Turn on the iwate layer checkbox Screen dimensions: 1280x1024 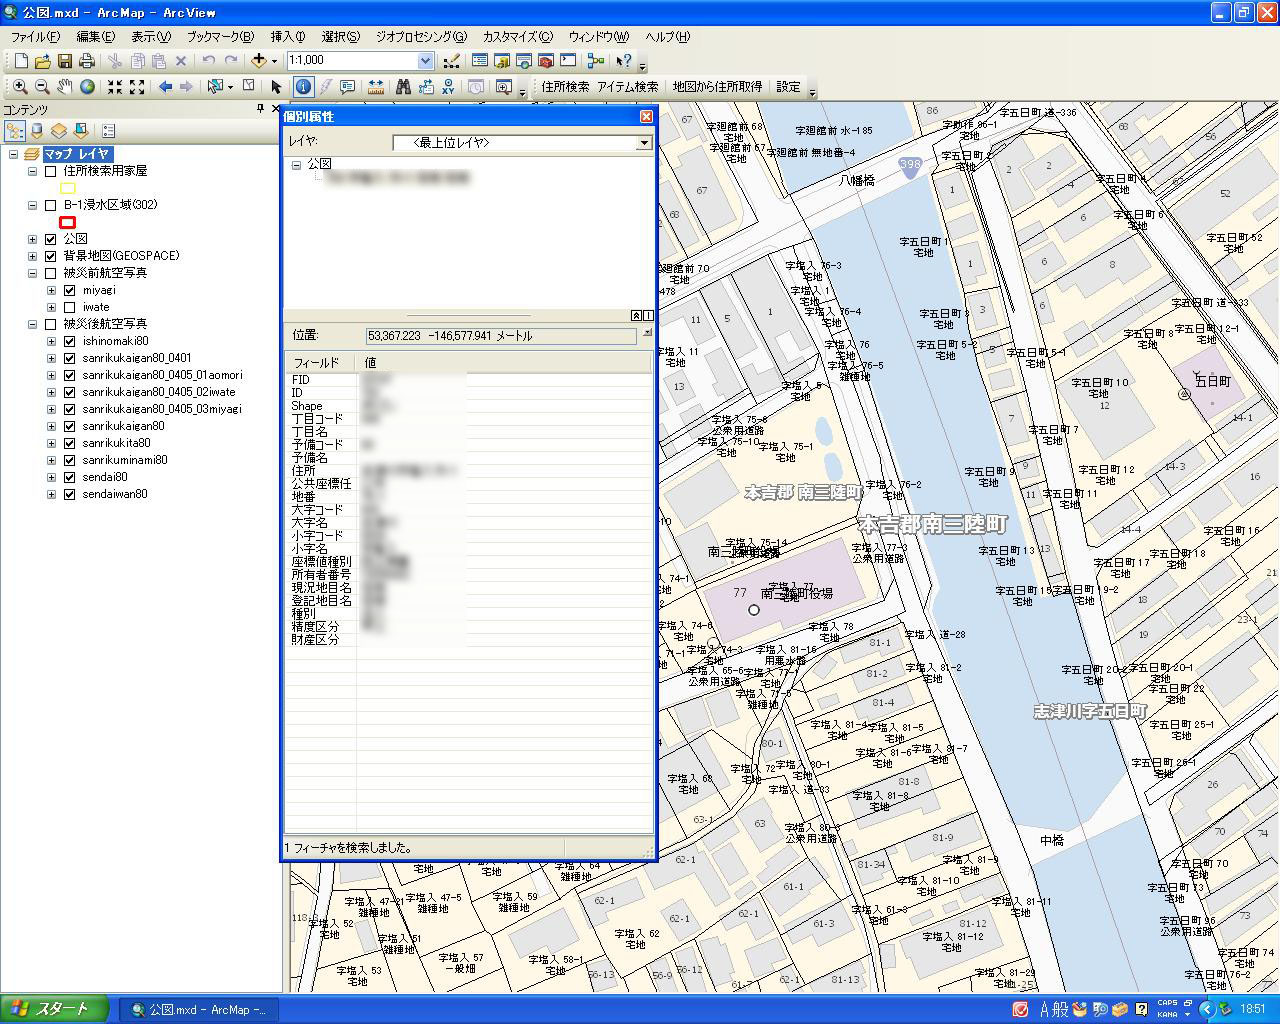click(x=70, y=308)
